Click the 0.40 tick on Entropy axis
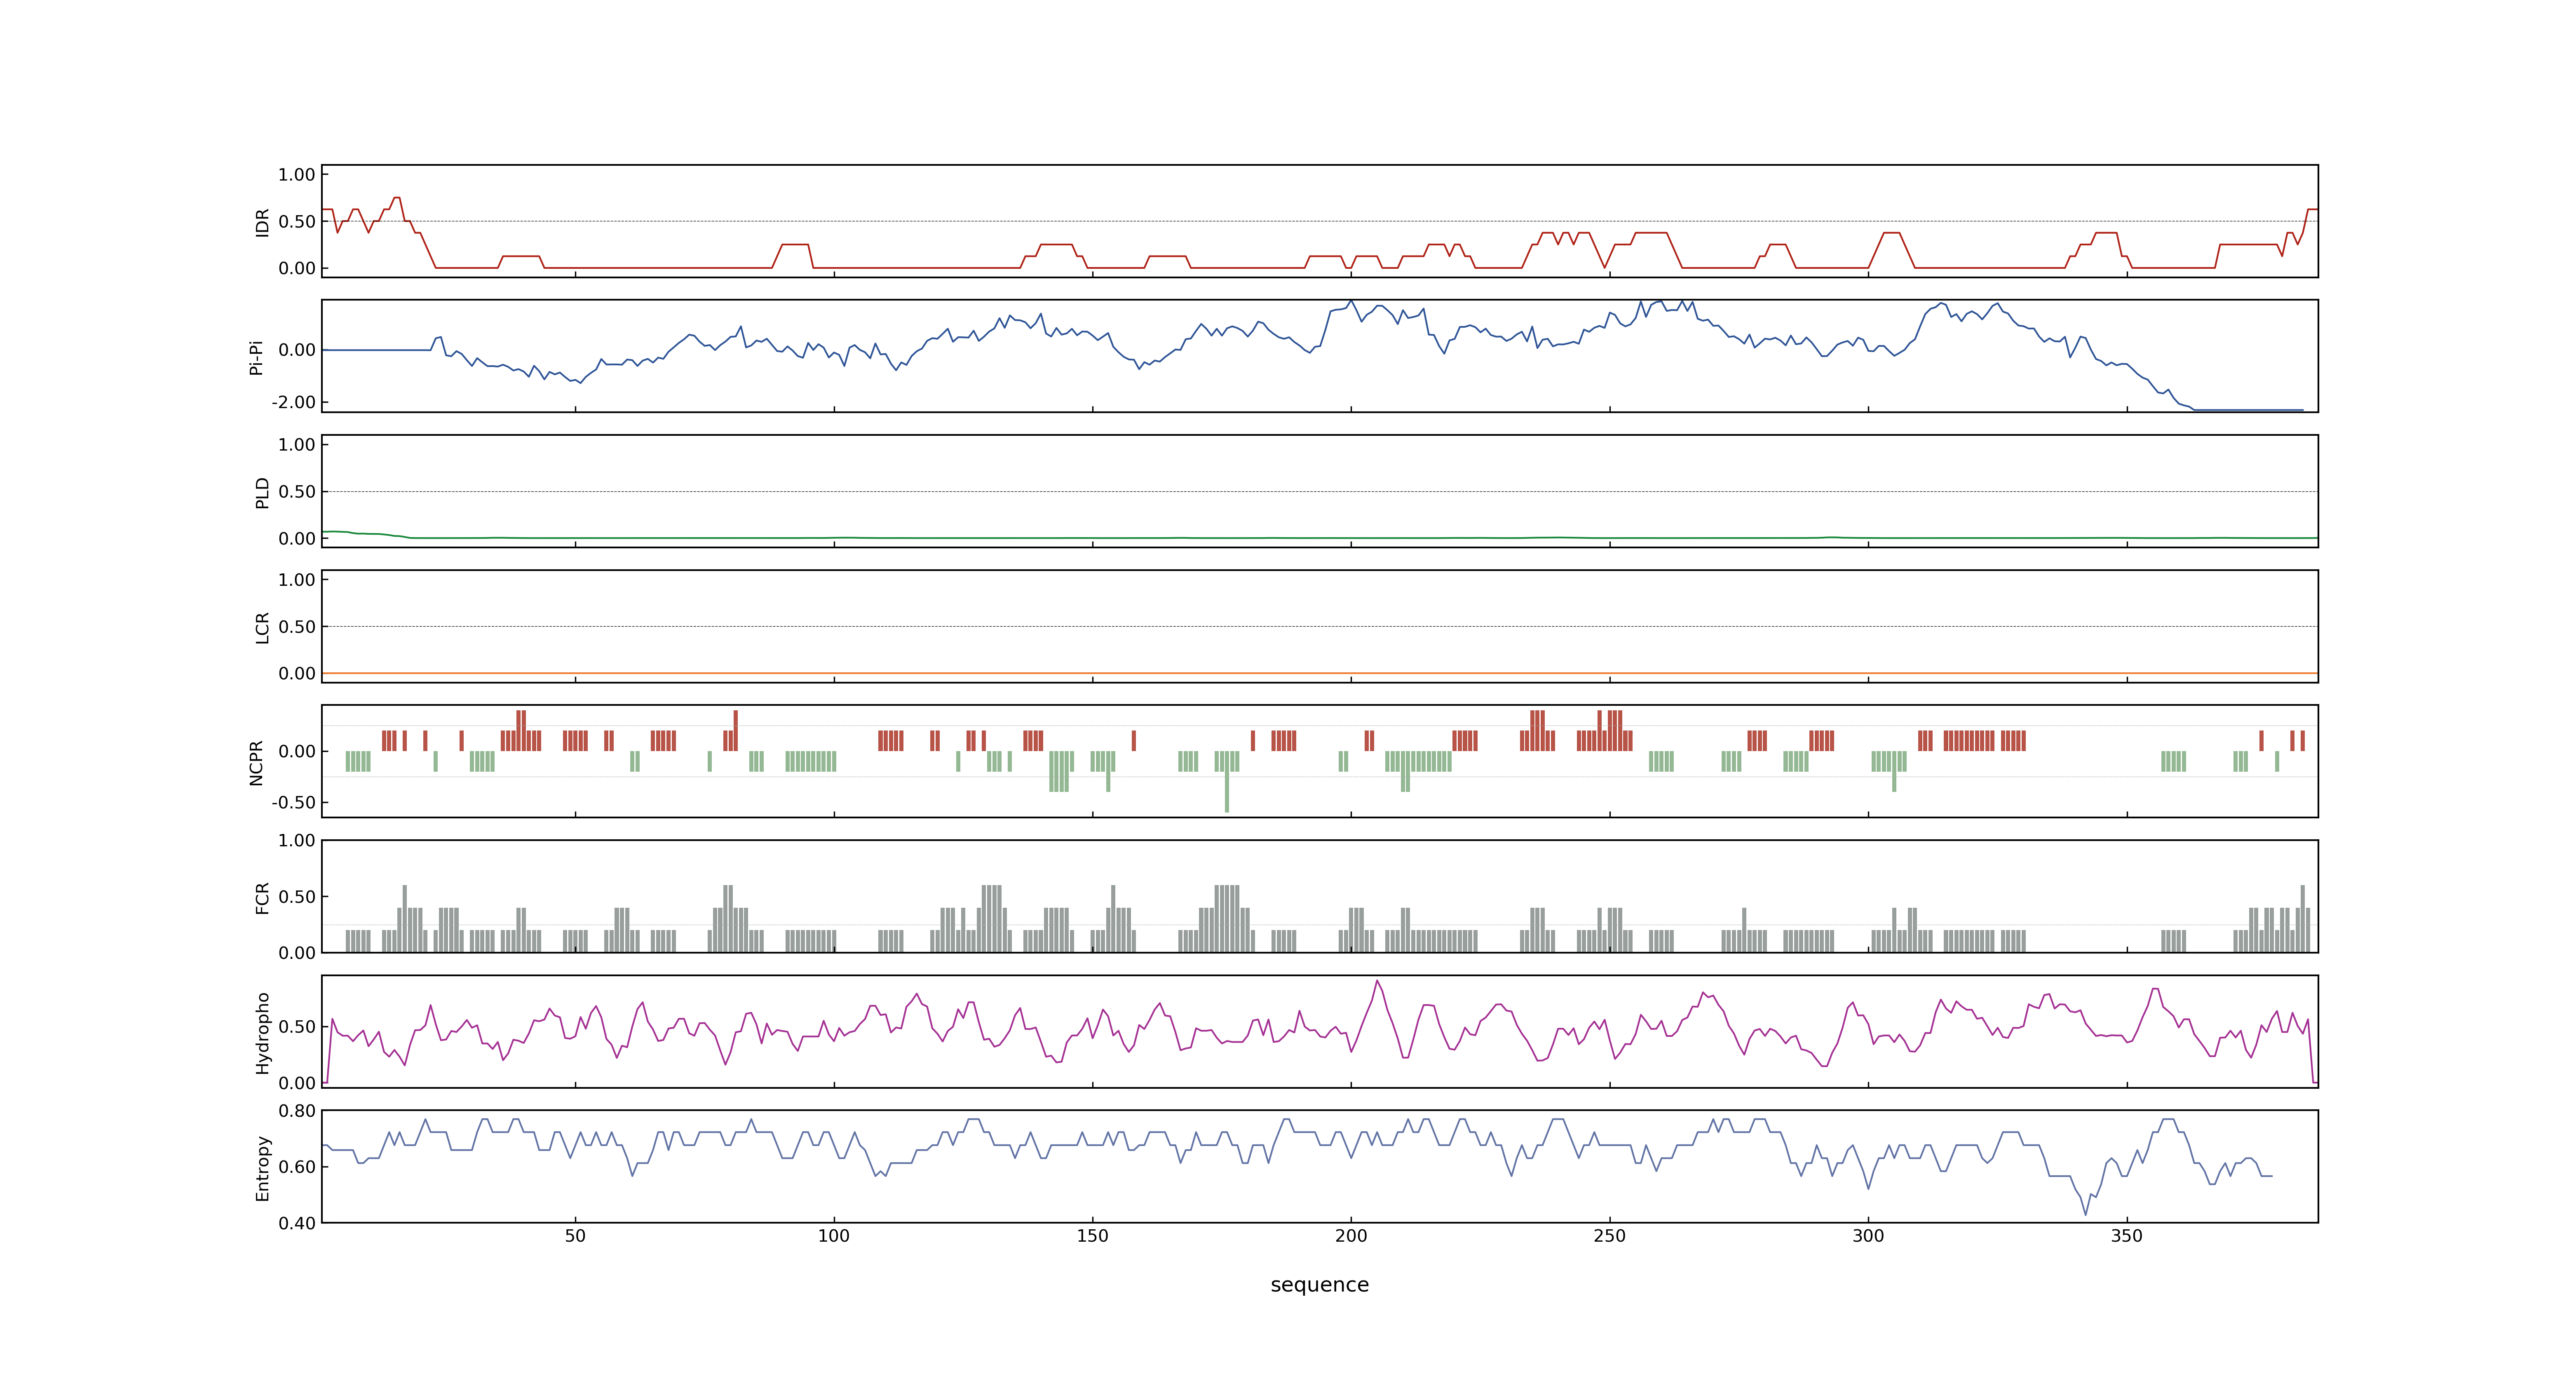 (297, 1223)
